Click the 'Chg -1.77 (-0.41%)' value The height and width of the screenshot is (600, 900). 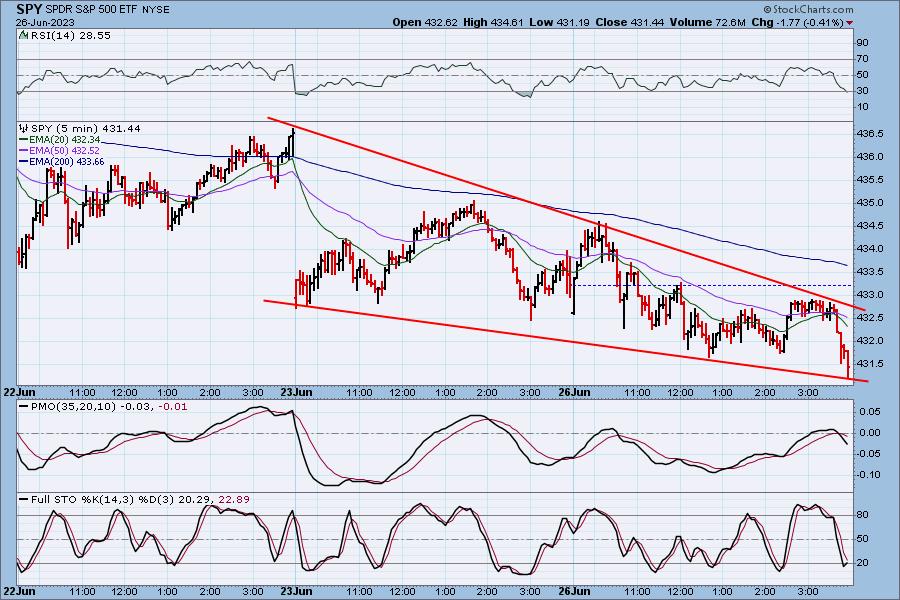pyautogui.click(x=797, y=22)
